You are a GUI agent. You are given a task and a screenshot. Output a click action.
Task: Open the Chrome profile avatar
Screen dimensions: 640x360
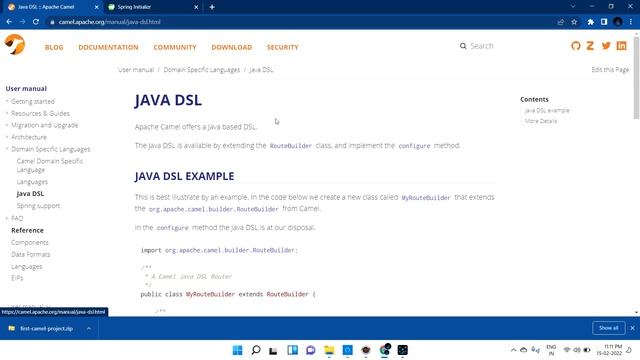[x=618, y=22]
